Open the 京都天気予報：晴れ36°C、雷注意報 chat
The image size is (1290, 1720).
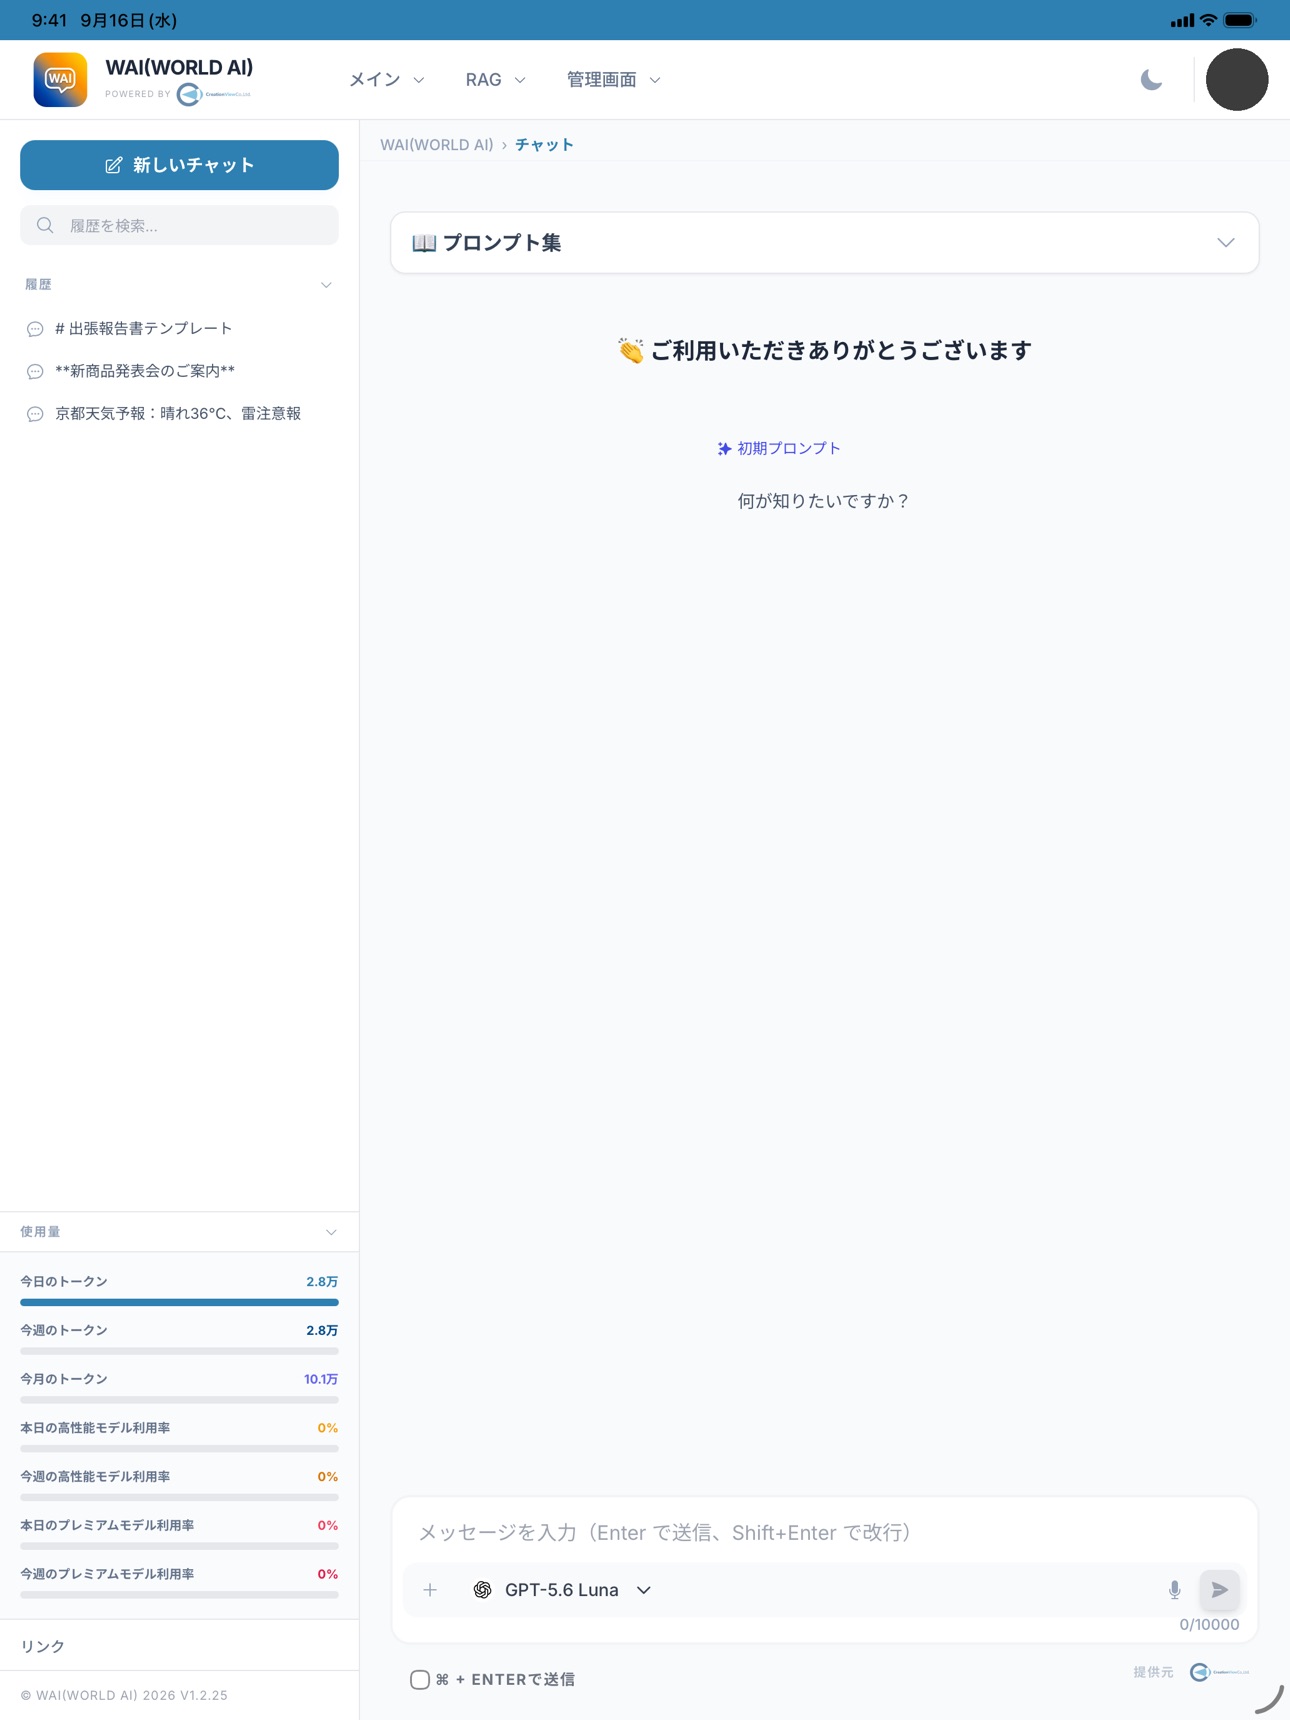click(x=179, y=414)
